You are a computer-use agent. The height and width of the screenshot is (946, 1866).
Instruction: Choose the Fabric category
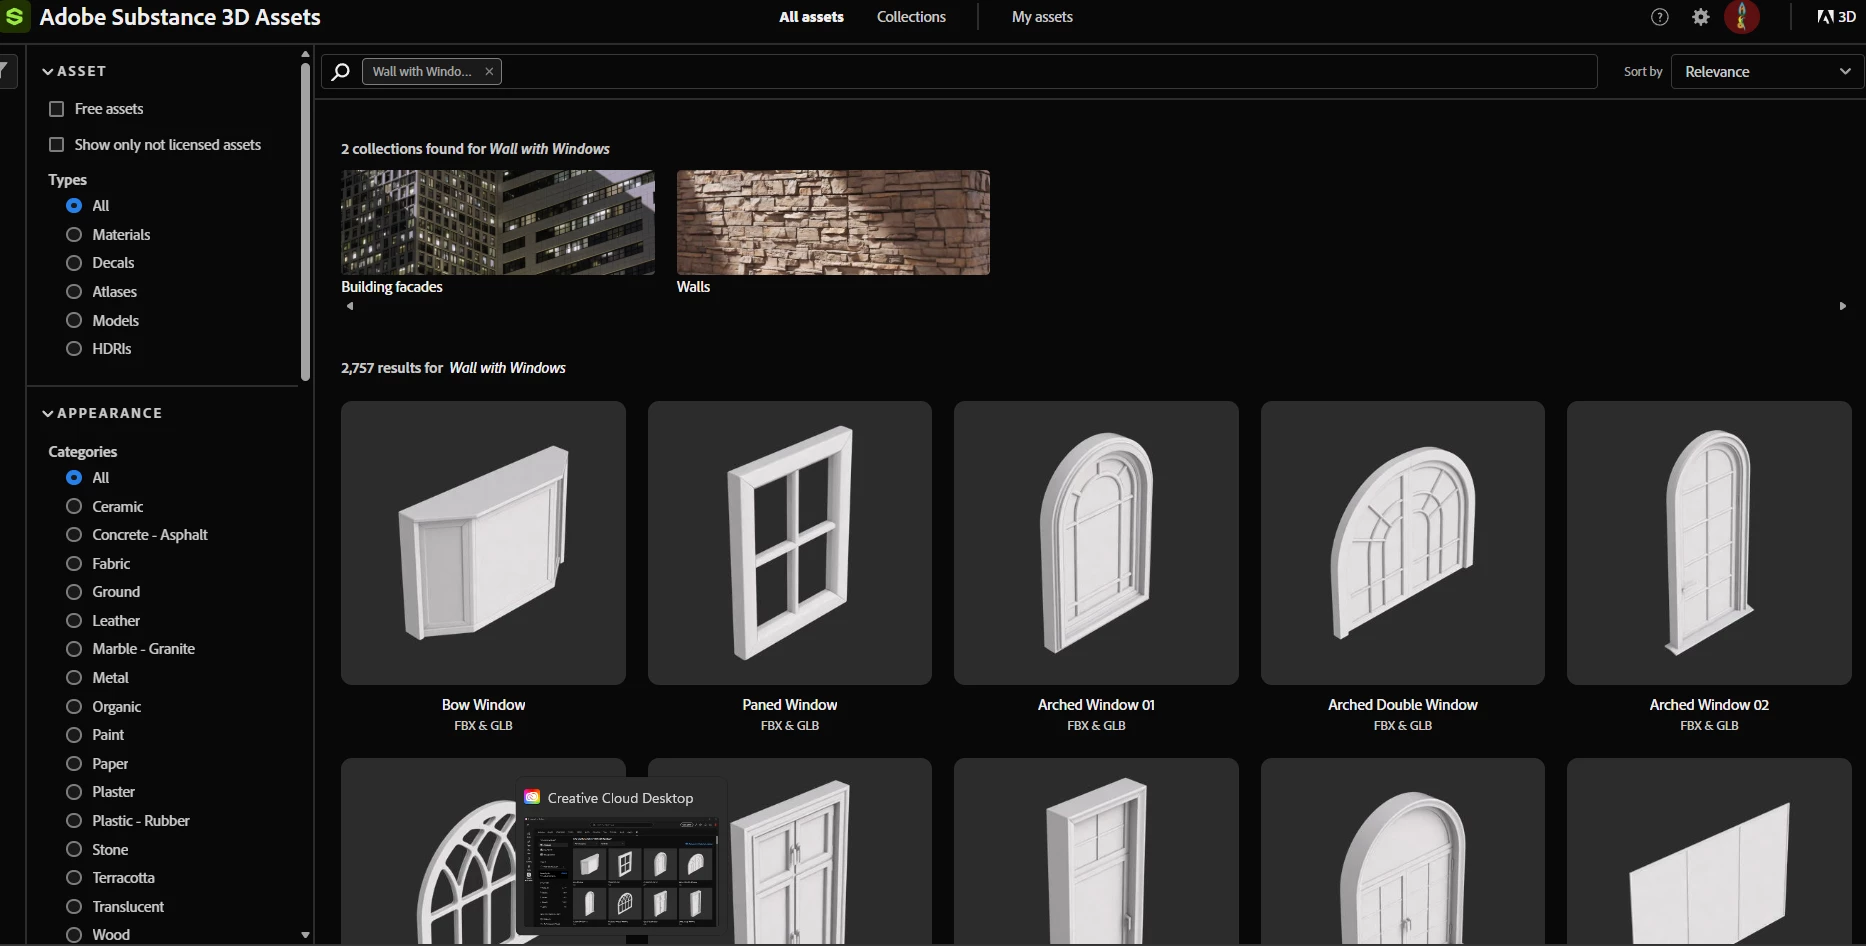pyautogui.click(x=74, y=564)
